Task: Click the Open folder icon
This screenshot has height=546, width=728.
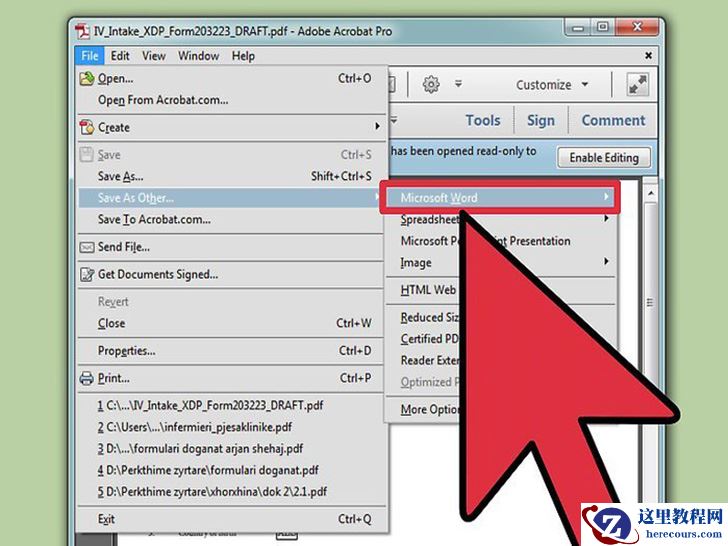Action: (86, 78)
